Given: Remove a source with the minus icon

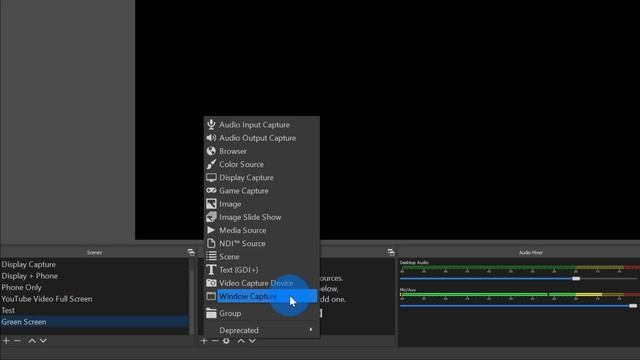Looking at the screenshot, I should pos(215,340).
